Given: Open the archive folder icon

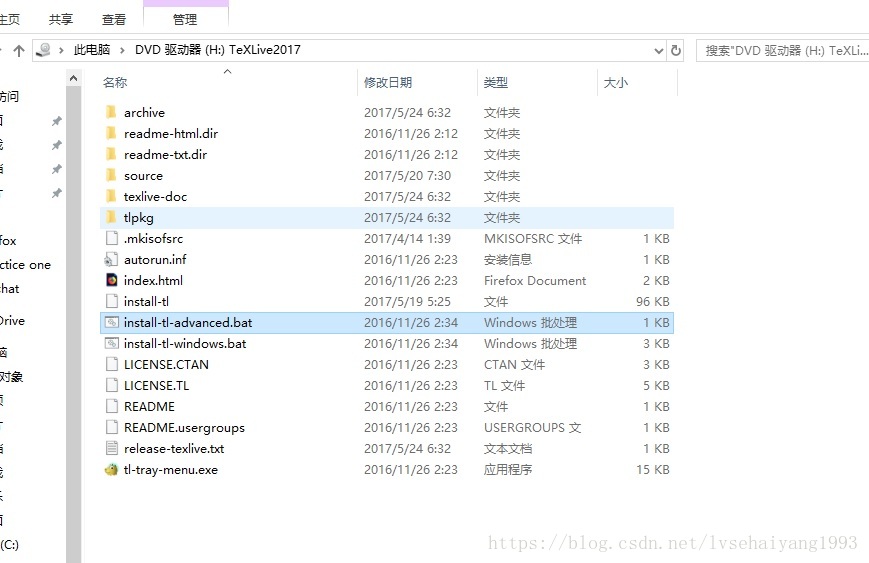Looking at the screenshot, I should click(x=111, y=112).
